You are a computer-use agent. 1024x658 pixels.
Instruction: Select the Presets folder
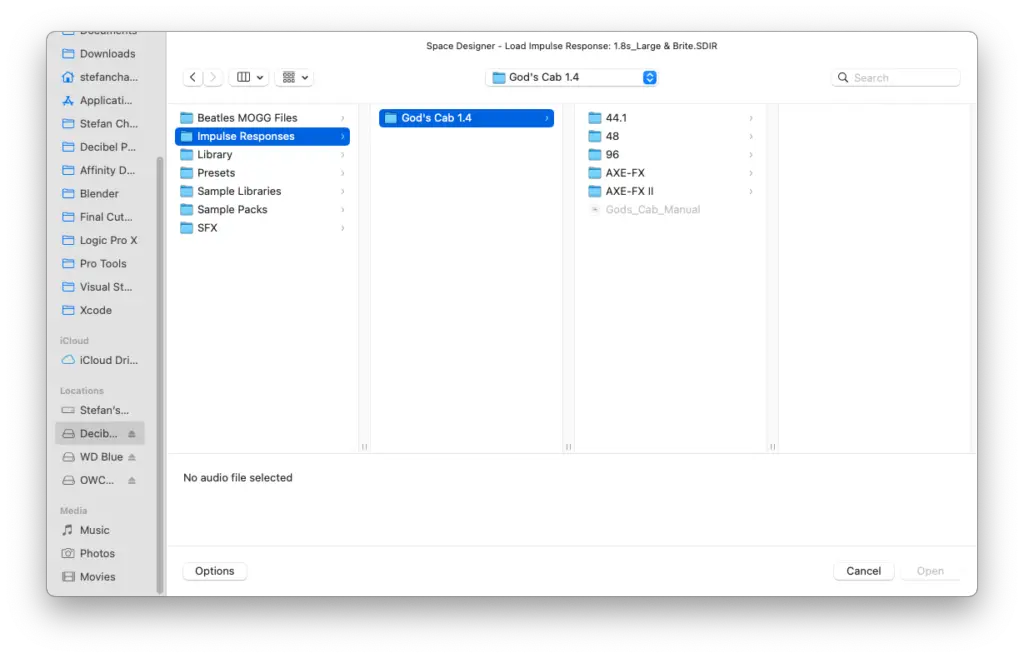click(x=263, y=173)
